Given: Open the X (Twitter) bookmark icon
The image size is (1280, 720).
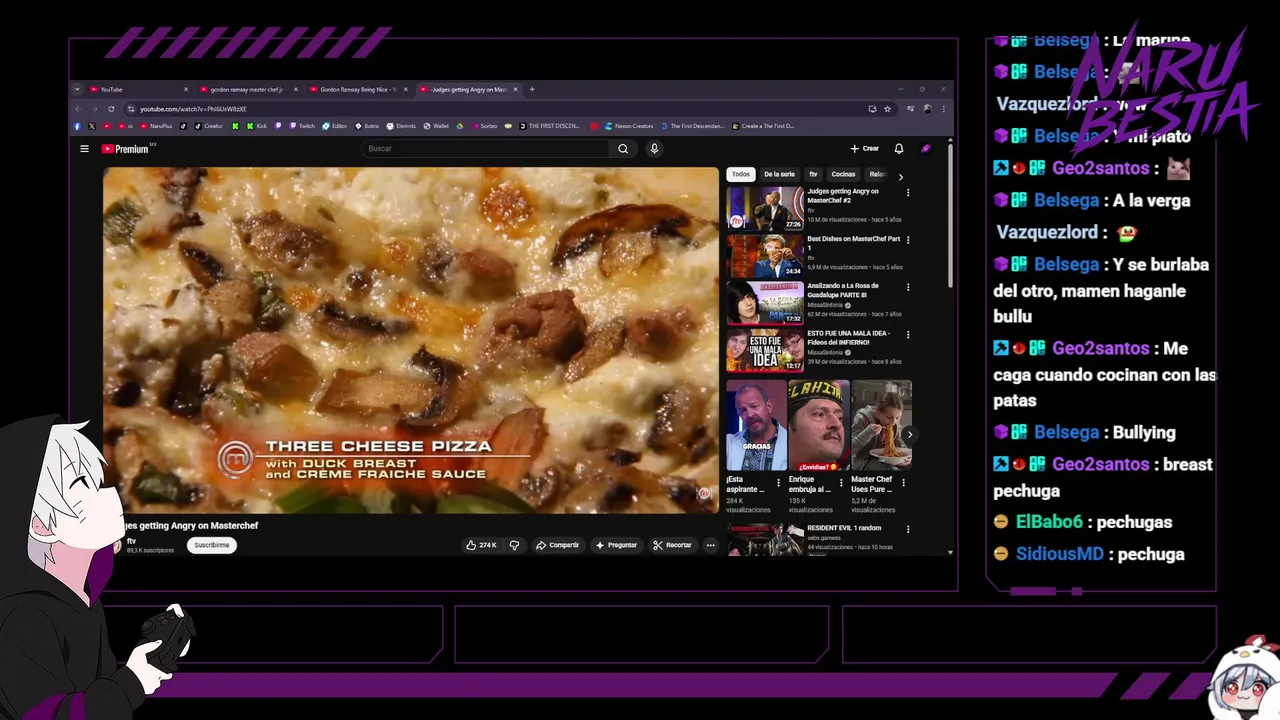Looking at the screenshot, I should coord(91,126).
